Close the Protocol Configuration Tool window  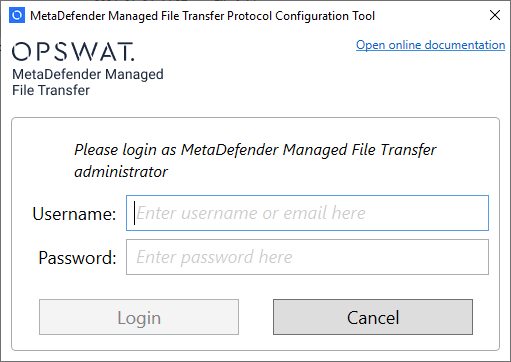495,15
